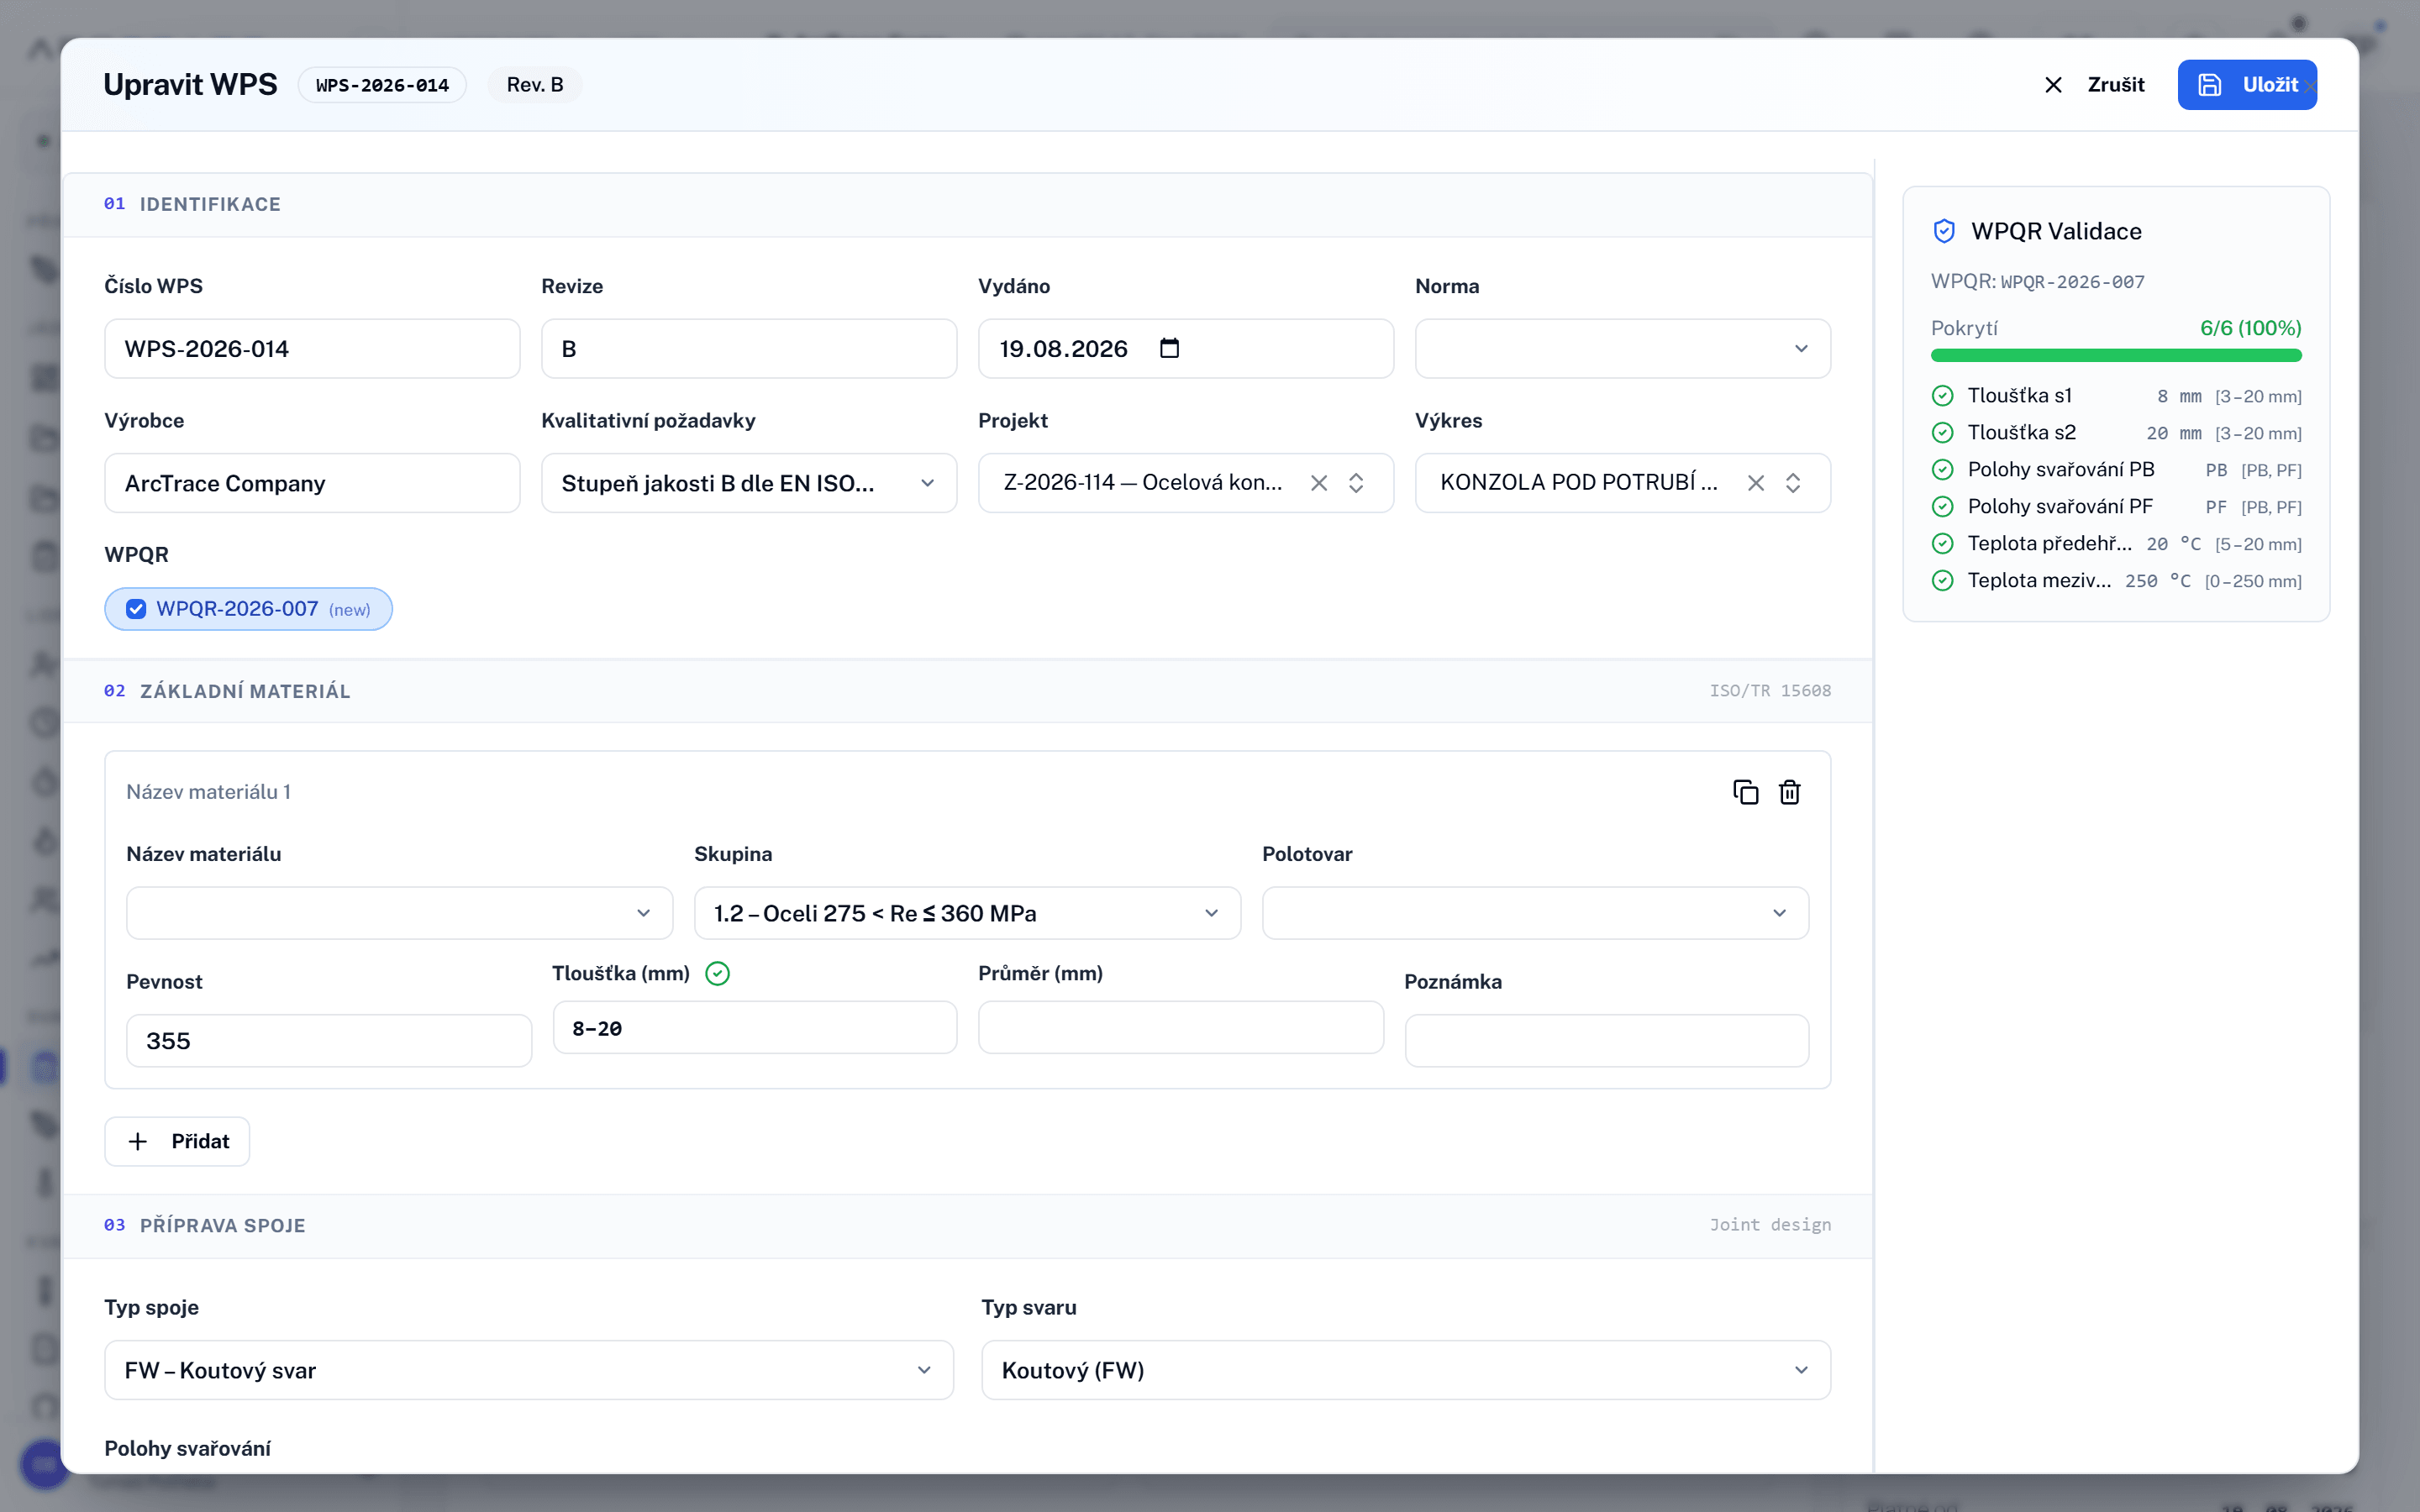Open the Polotovar dropdown

tap(1535, 913)
